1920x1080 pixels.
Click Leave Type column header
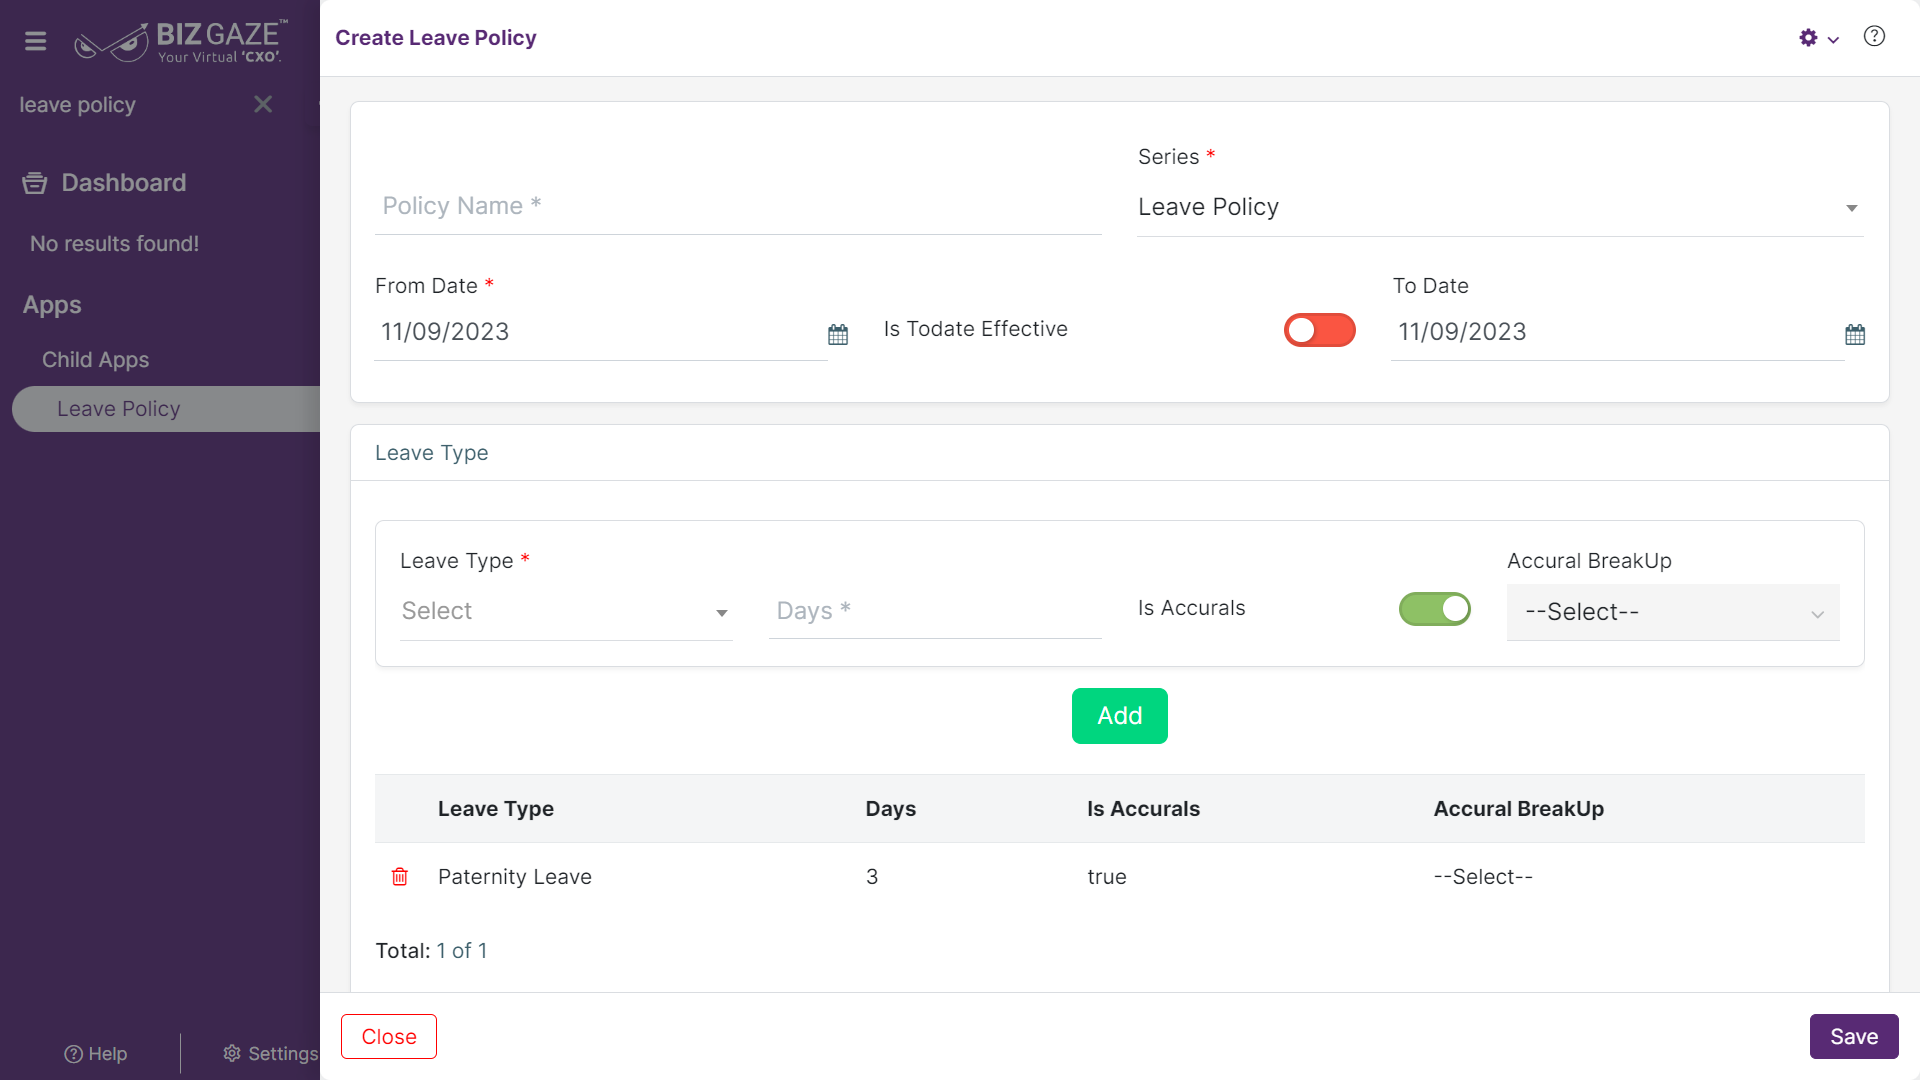(x=496, y=809)
